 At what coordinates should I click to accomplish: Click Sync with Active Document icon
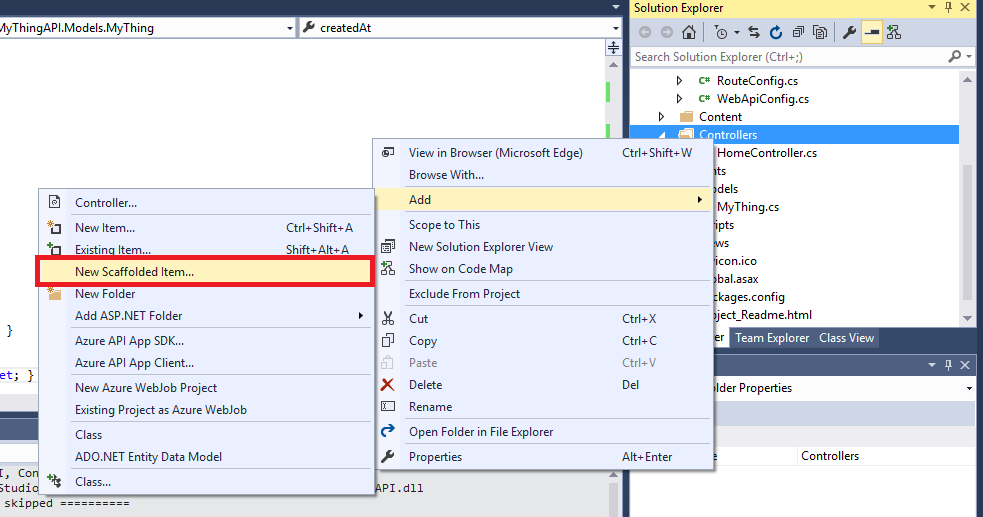tap(753, 33)
